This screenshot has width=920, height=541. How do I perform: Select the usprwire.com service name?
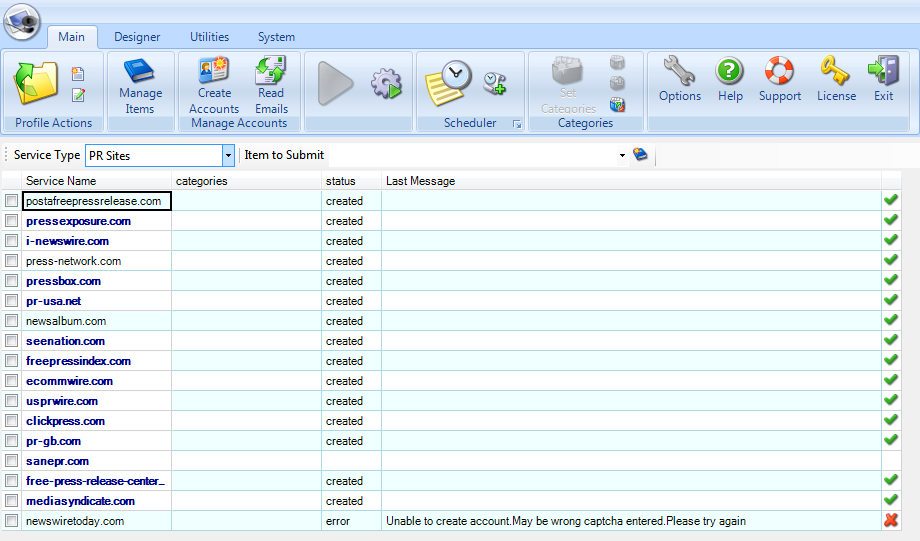pos(62,401)
